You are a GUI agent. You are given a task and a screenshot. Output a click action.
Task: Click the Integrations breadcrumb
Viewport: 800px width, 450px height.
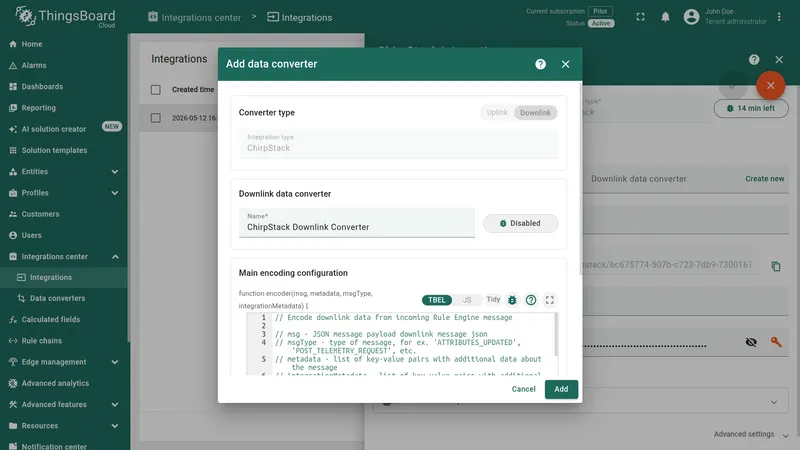coord(299,17)
